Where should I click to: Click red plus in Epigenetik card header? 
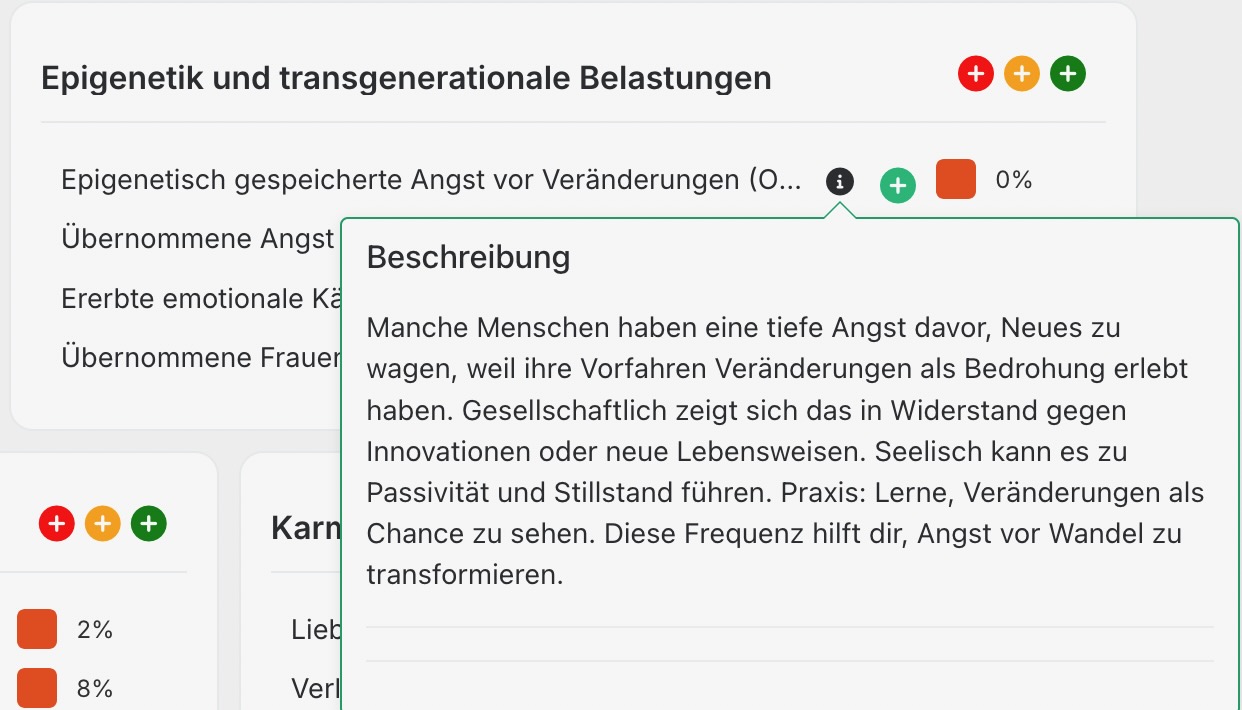pyautogui.click(x=976, y=74)
